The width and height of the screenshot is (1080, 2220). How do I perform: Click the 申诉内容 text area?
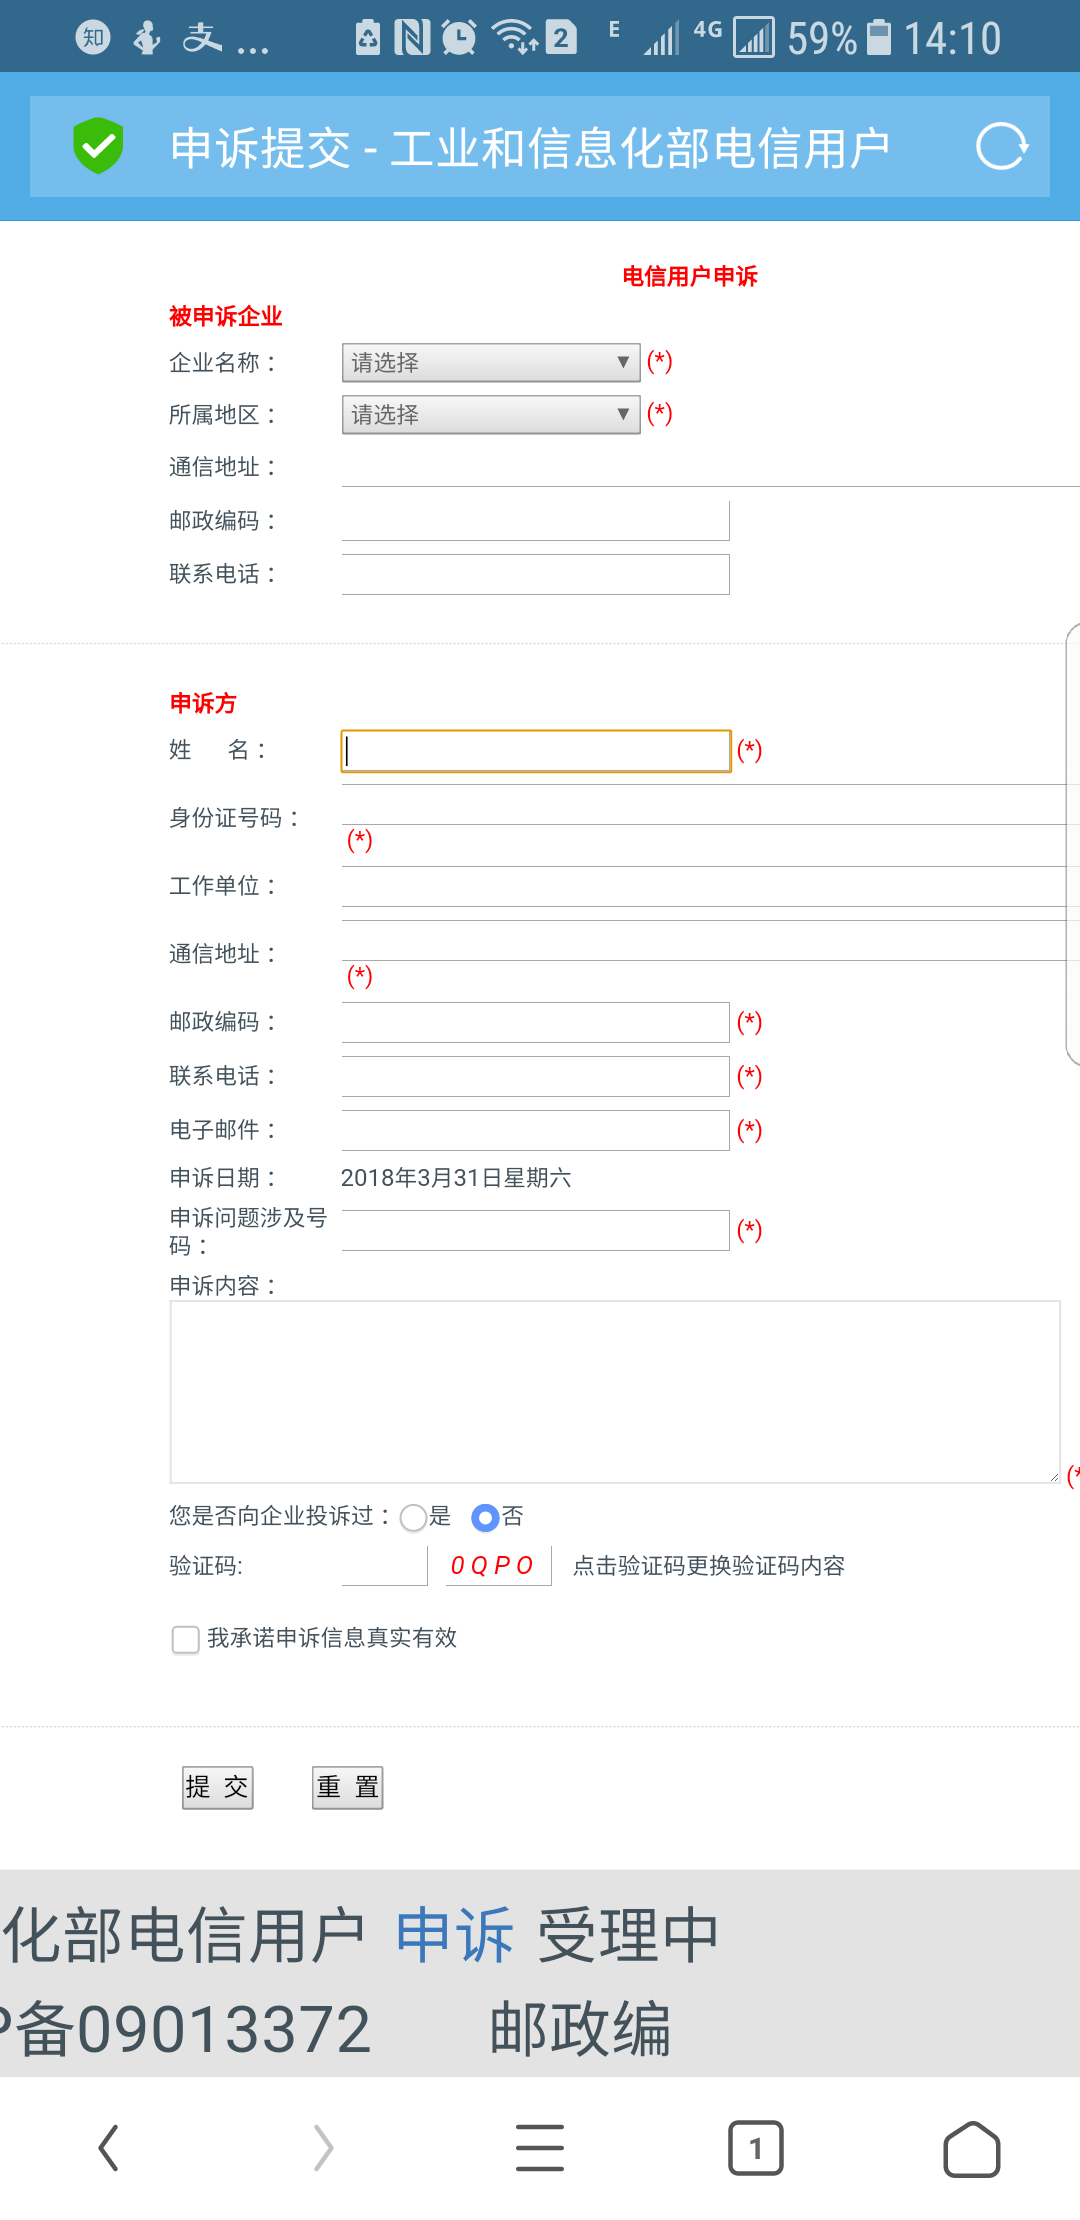(614, 1391)
